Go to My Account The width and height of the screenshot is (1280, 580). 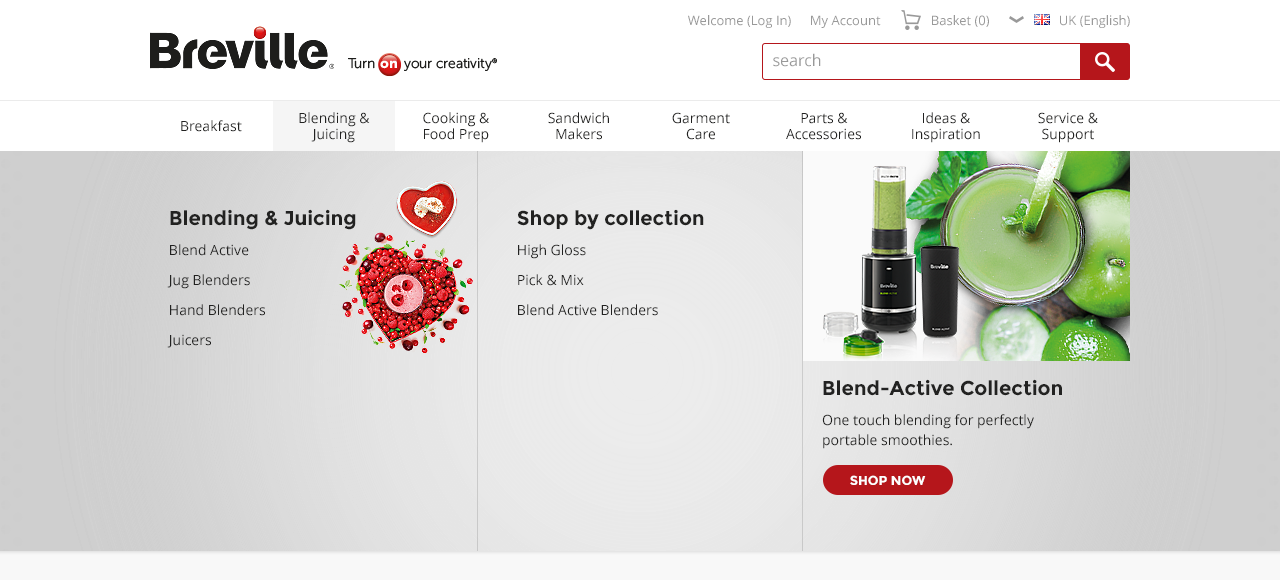(x=845, y=20)
